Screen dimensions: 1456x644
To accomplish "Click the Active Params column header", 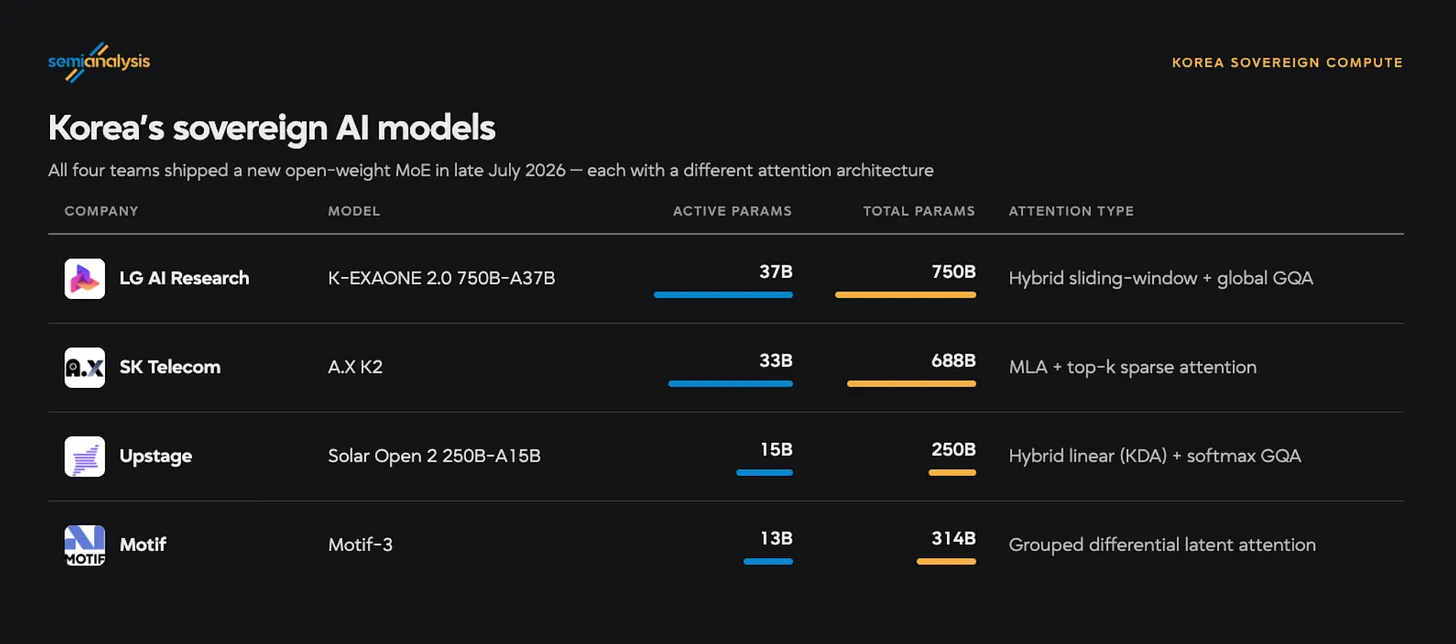I will 732,211.
